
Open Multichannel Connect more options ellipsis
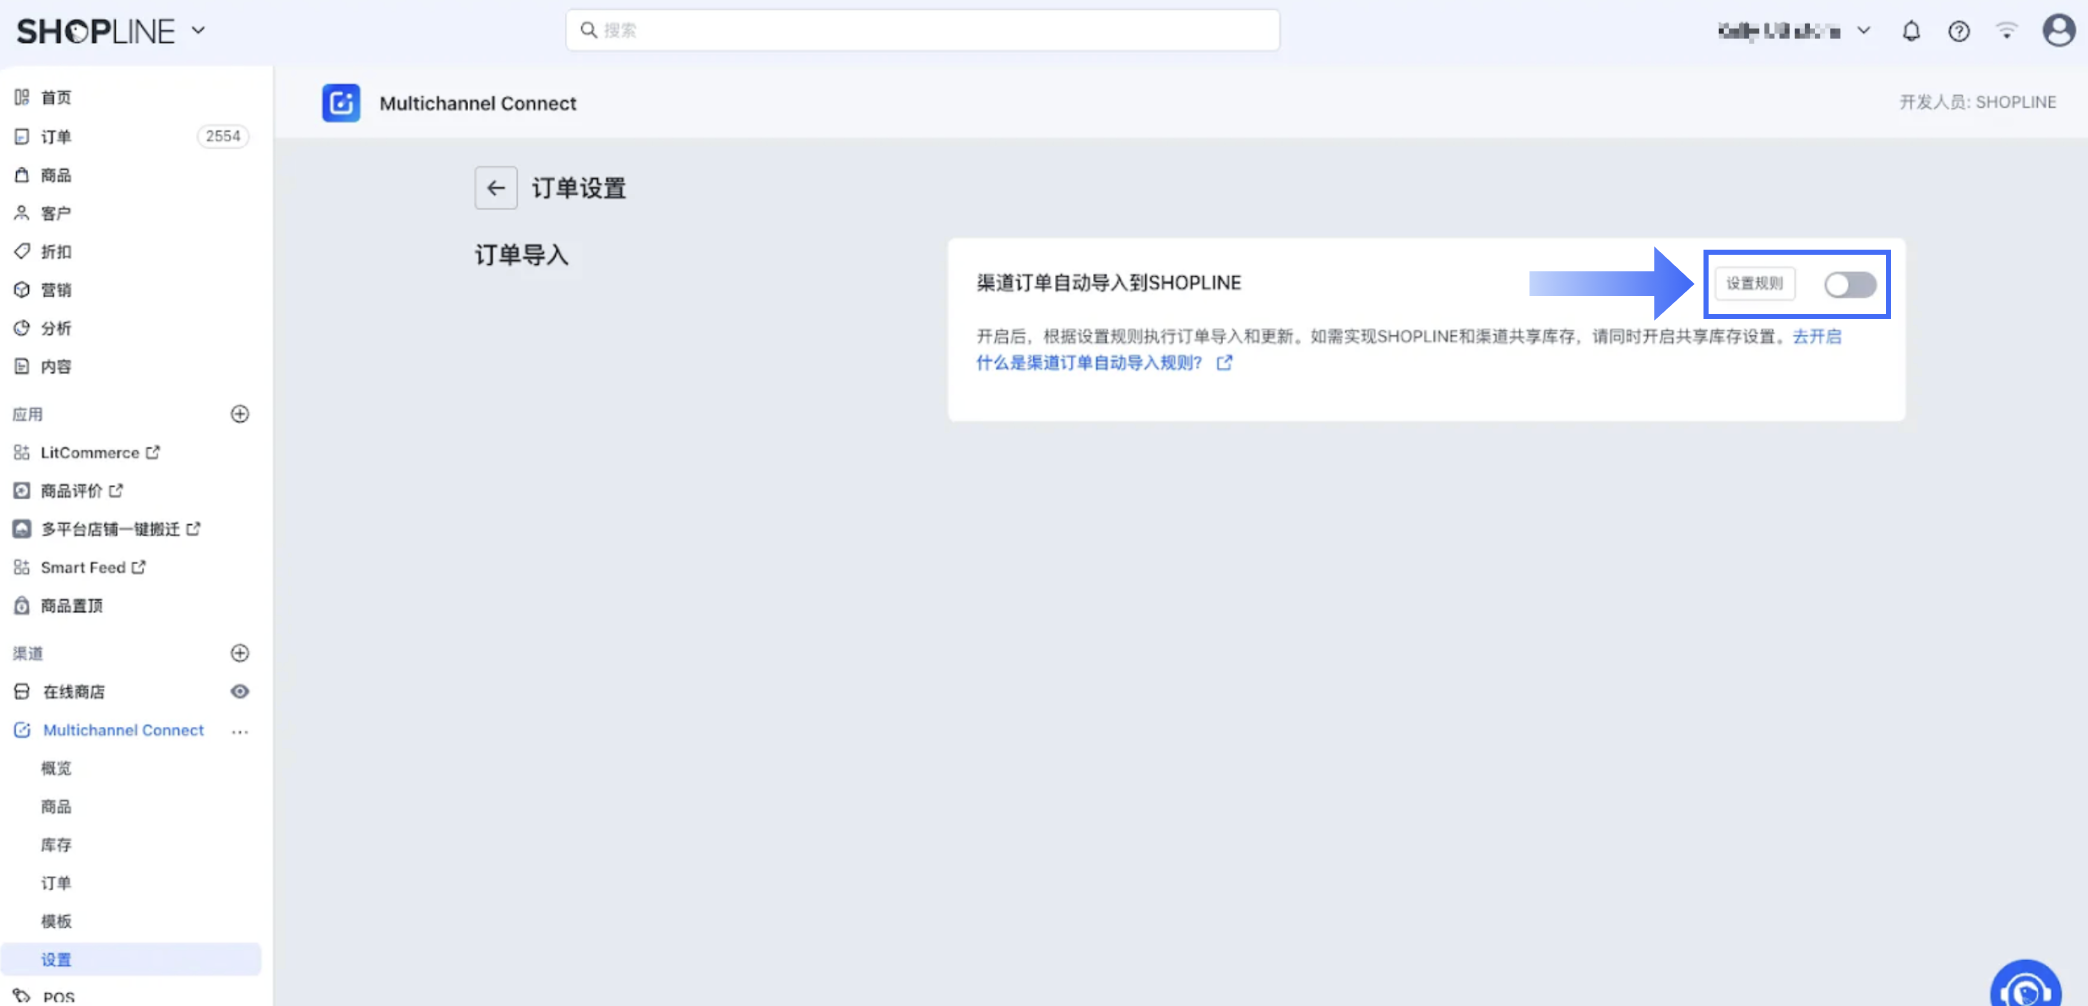click(240, 731)
